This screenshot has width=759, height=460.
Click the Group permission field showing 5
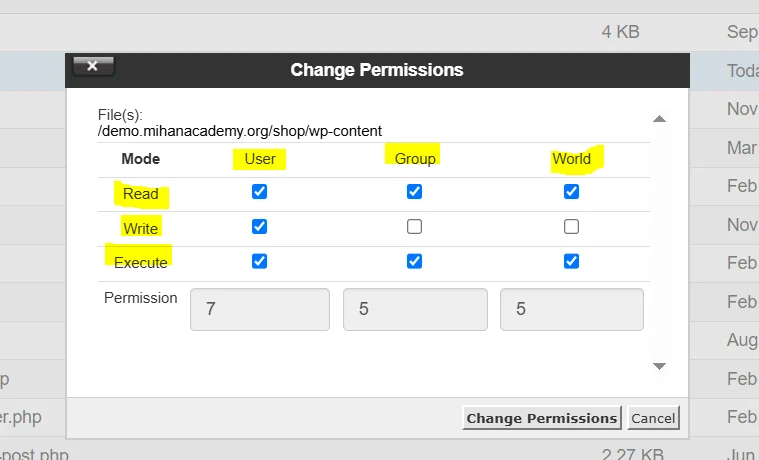tap(415, 310)
